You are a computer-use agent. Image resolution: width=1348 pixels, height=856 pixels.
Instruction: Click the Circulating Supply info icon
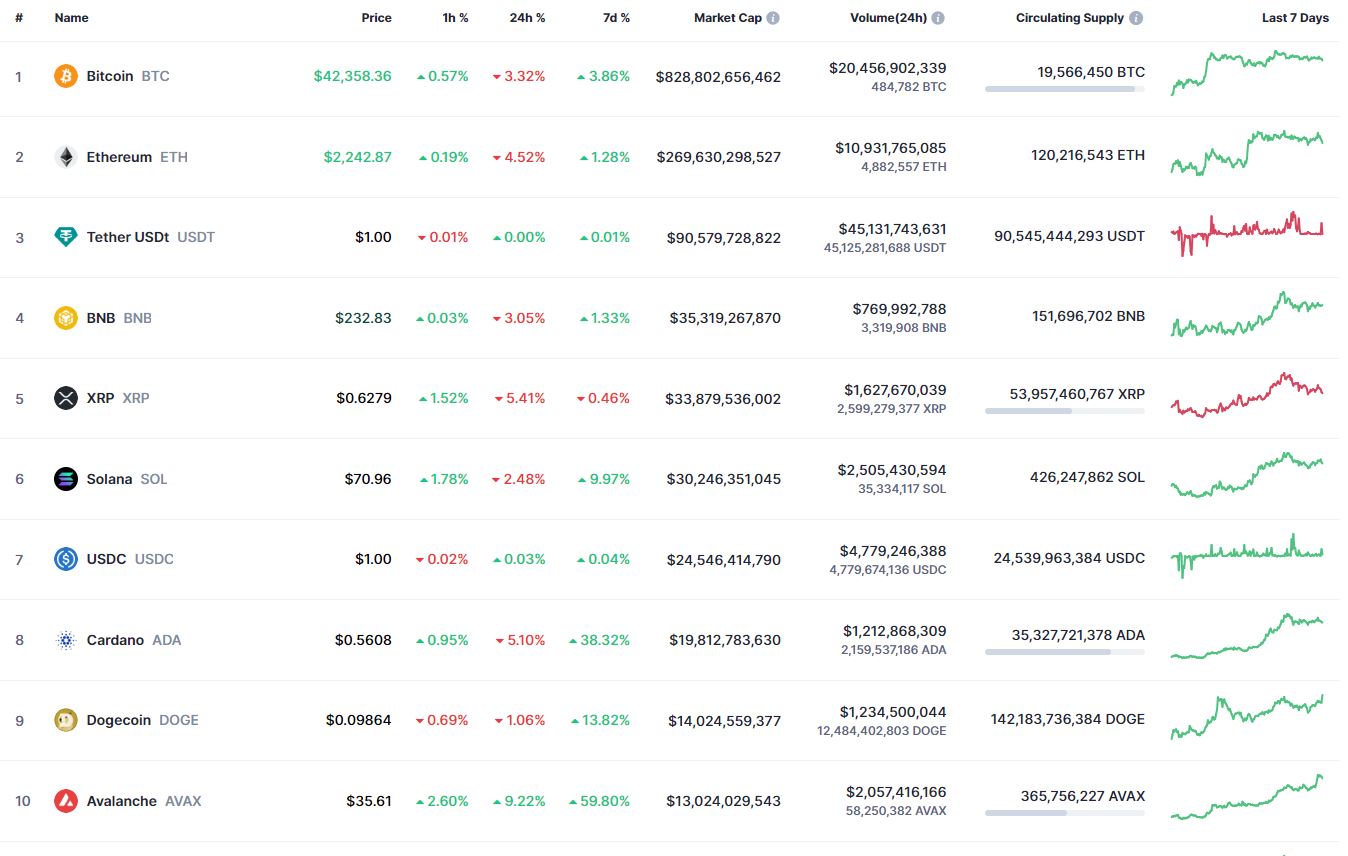(1136, 18)
